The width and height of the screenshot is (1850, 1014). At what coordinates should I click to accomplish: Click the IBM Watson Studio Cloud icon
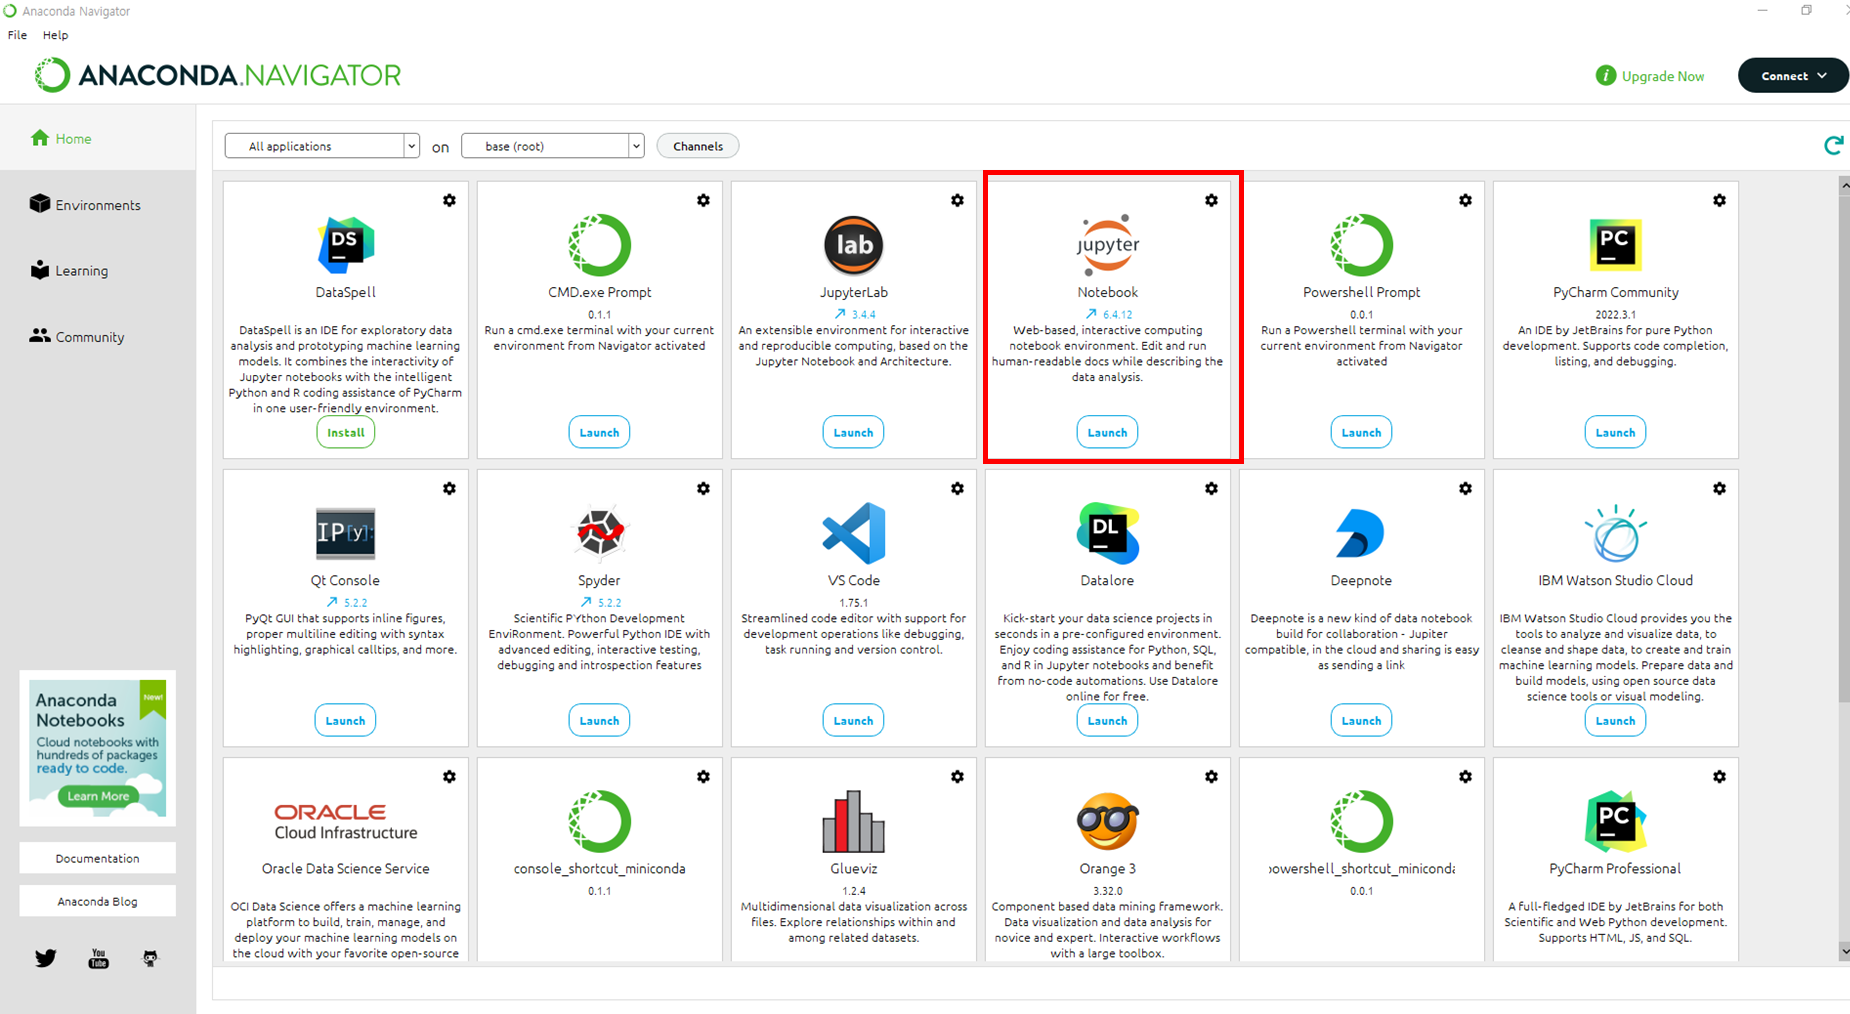pyautogui.click(x=1615, y=533)
